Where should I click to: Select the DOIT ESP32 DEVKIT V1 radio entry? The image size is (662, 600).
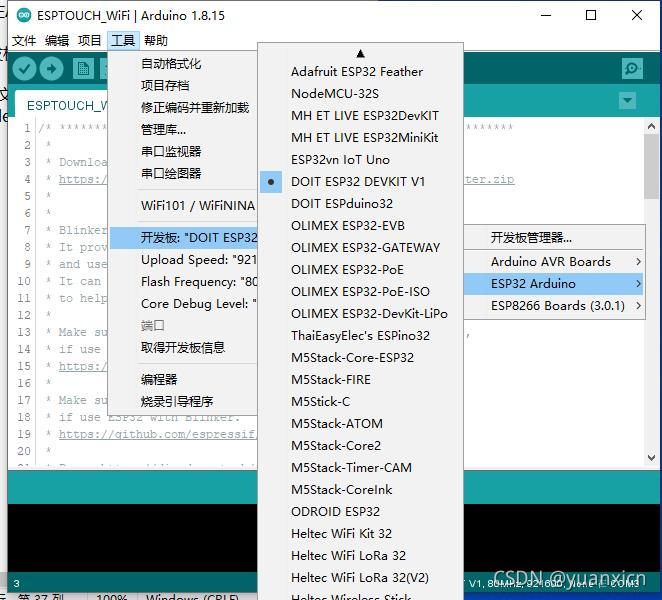360,182
